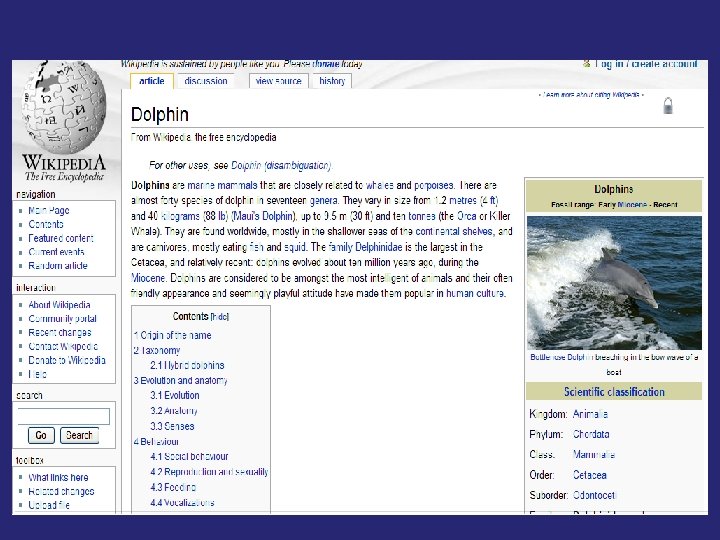Open Contact Wikipedia link
This screenshot has width=720, height=540.
coord(63,346)
